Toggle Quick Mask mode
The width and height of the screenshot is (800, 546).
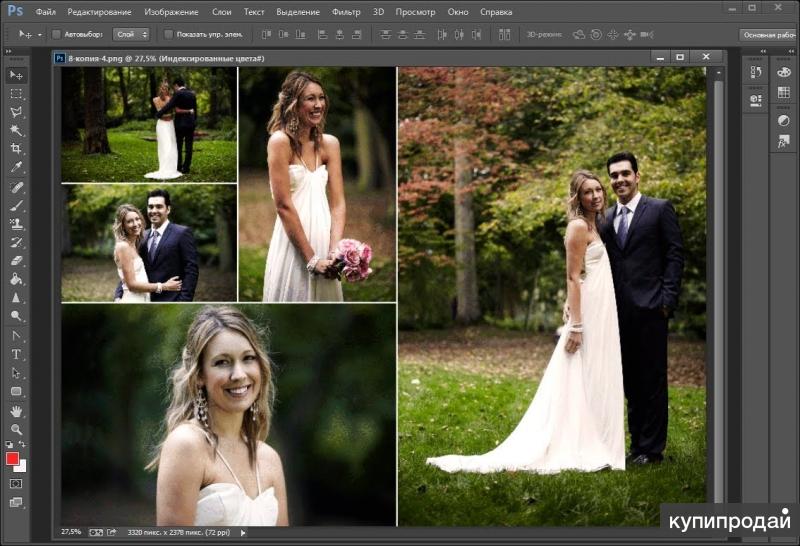click(16, 483)
